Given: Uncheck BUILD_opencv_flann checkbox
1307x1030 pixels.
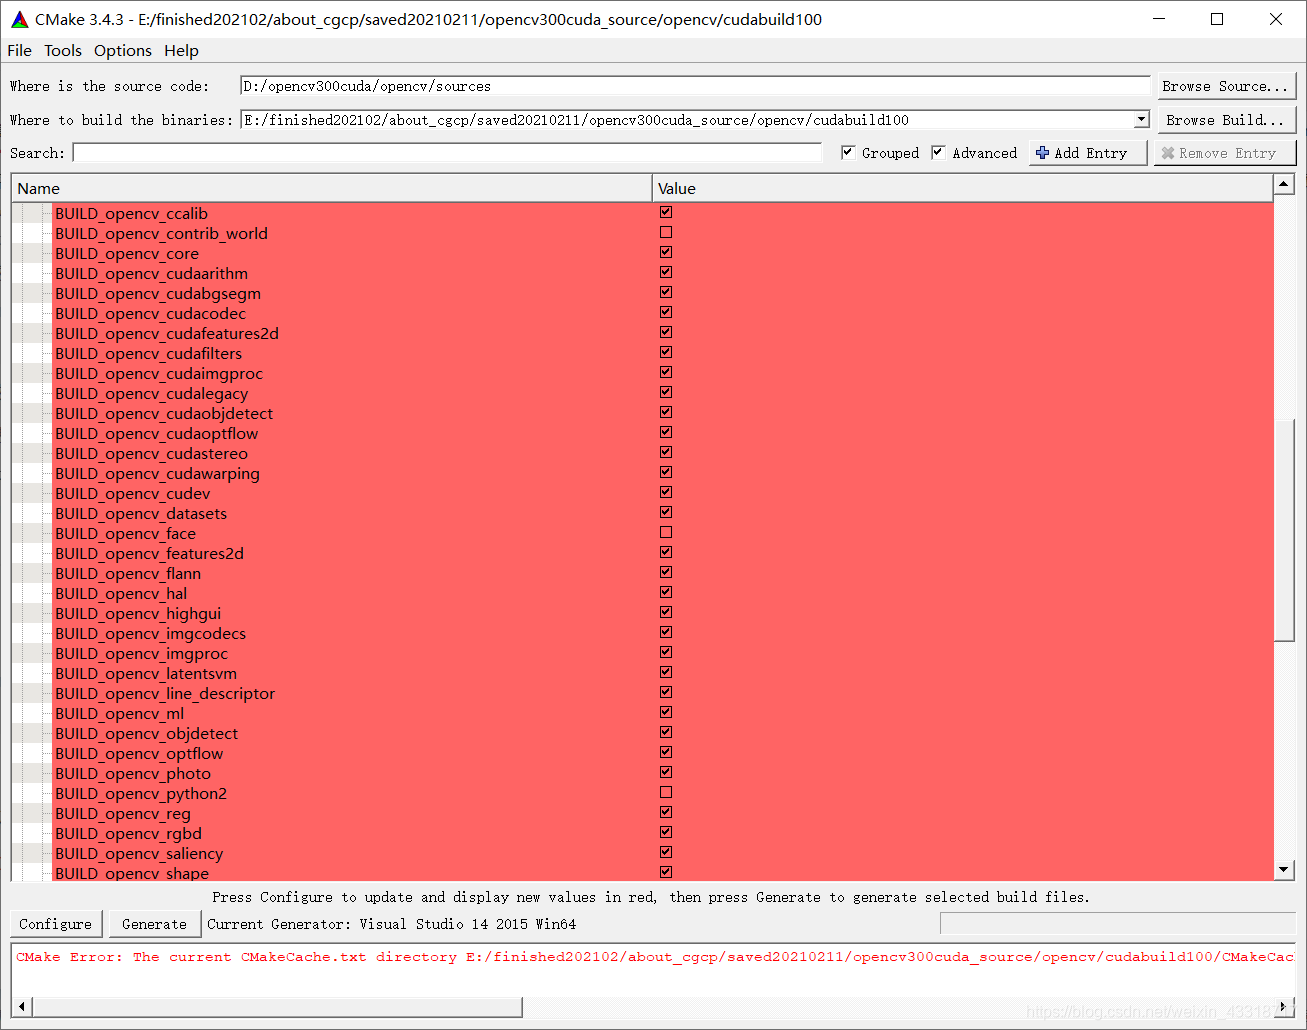Looking at the screenshot, I should point(666,572).
